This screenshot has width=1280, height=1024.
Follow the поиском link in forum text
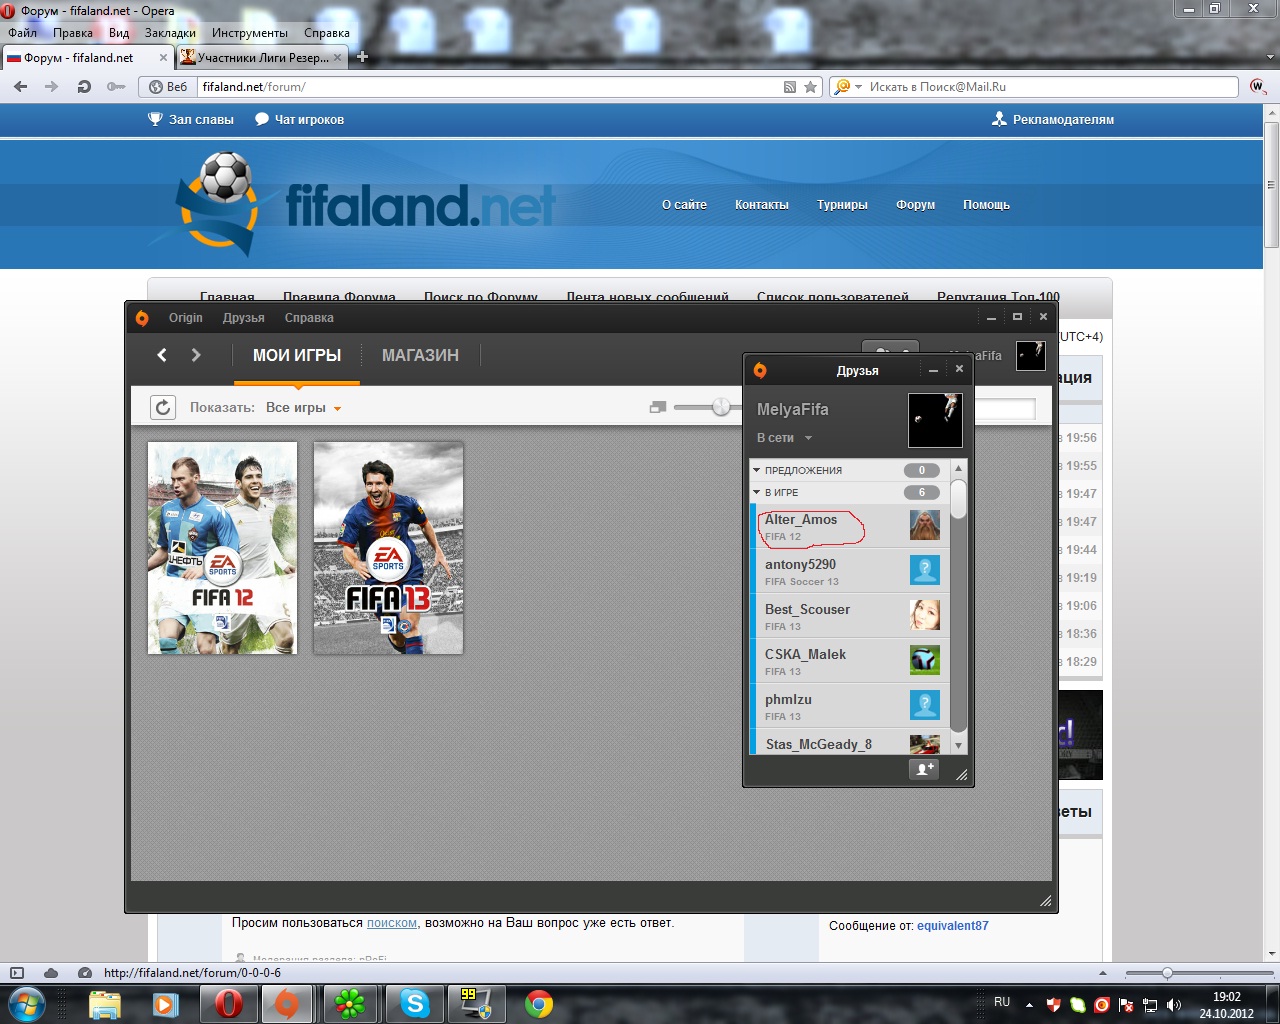coord(392,923)
